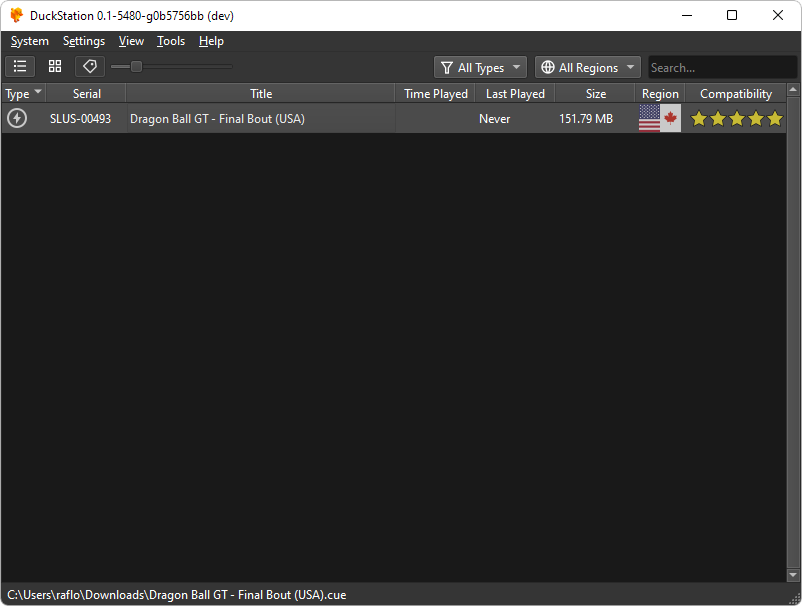Screen dimensions: 802x606
Task: Maximize the DuckStation window
Action: pyautogui.click(x=732, y=15)
